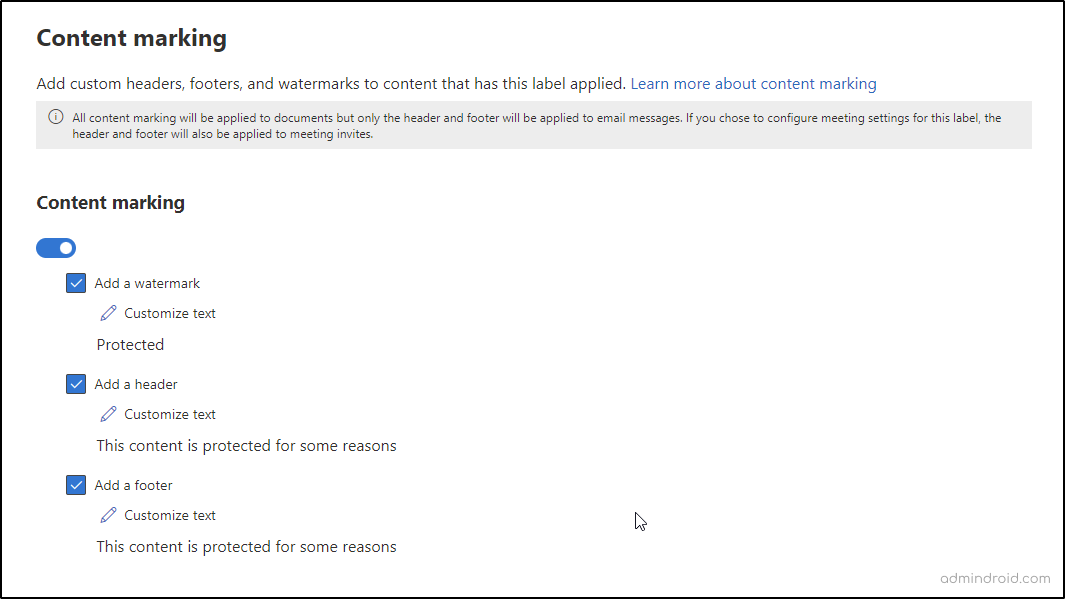Click the Content marking section heading
The width and height of the screenshot is (1065, 599).
[x=110, y=202]
